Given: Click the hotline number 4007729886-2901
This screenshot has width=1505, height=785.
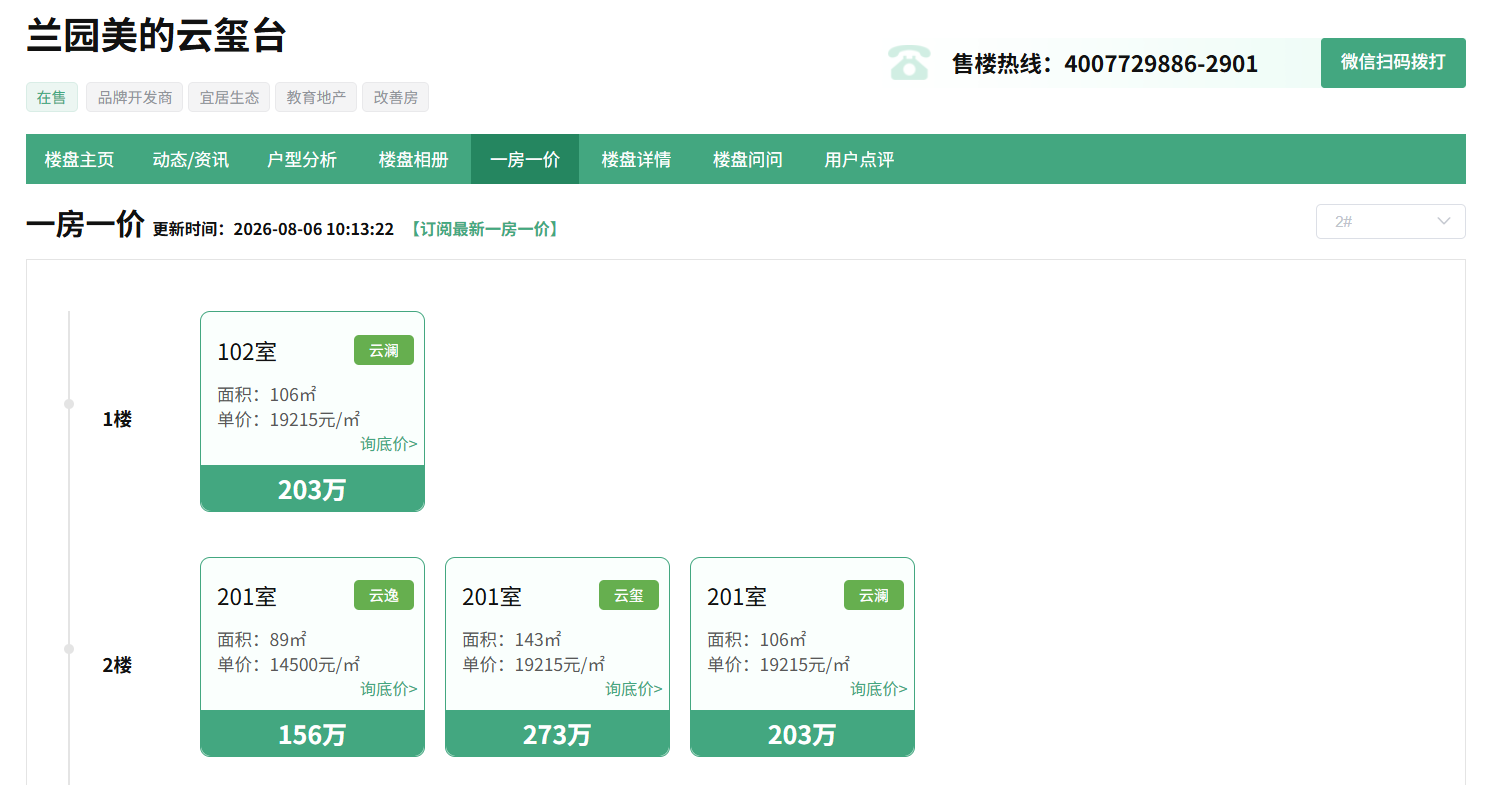Looking at the screenshot, I should [1161, 64].
